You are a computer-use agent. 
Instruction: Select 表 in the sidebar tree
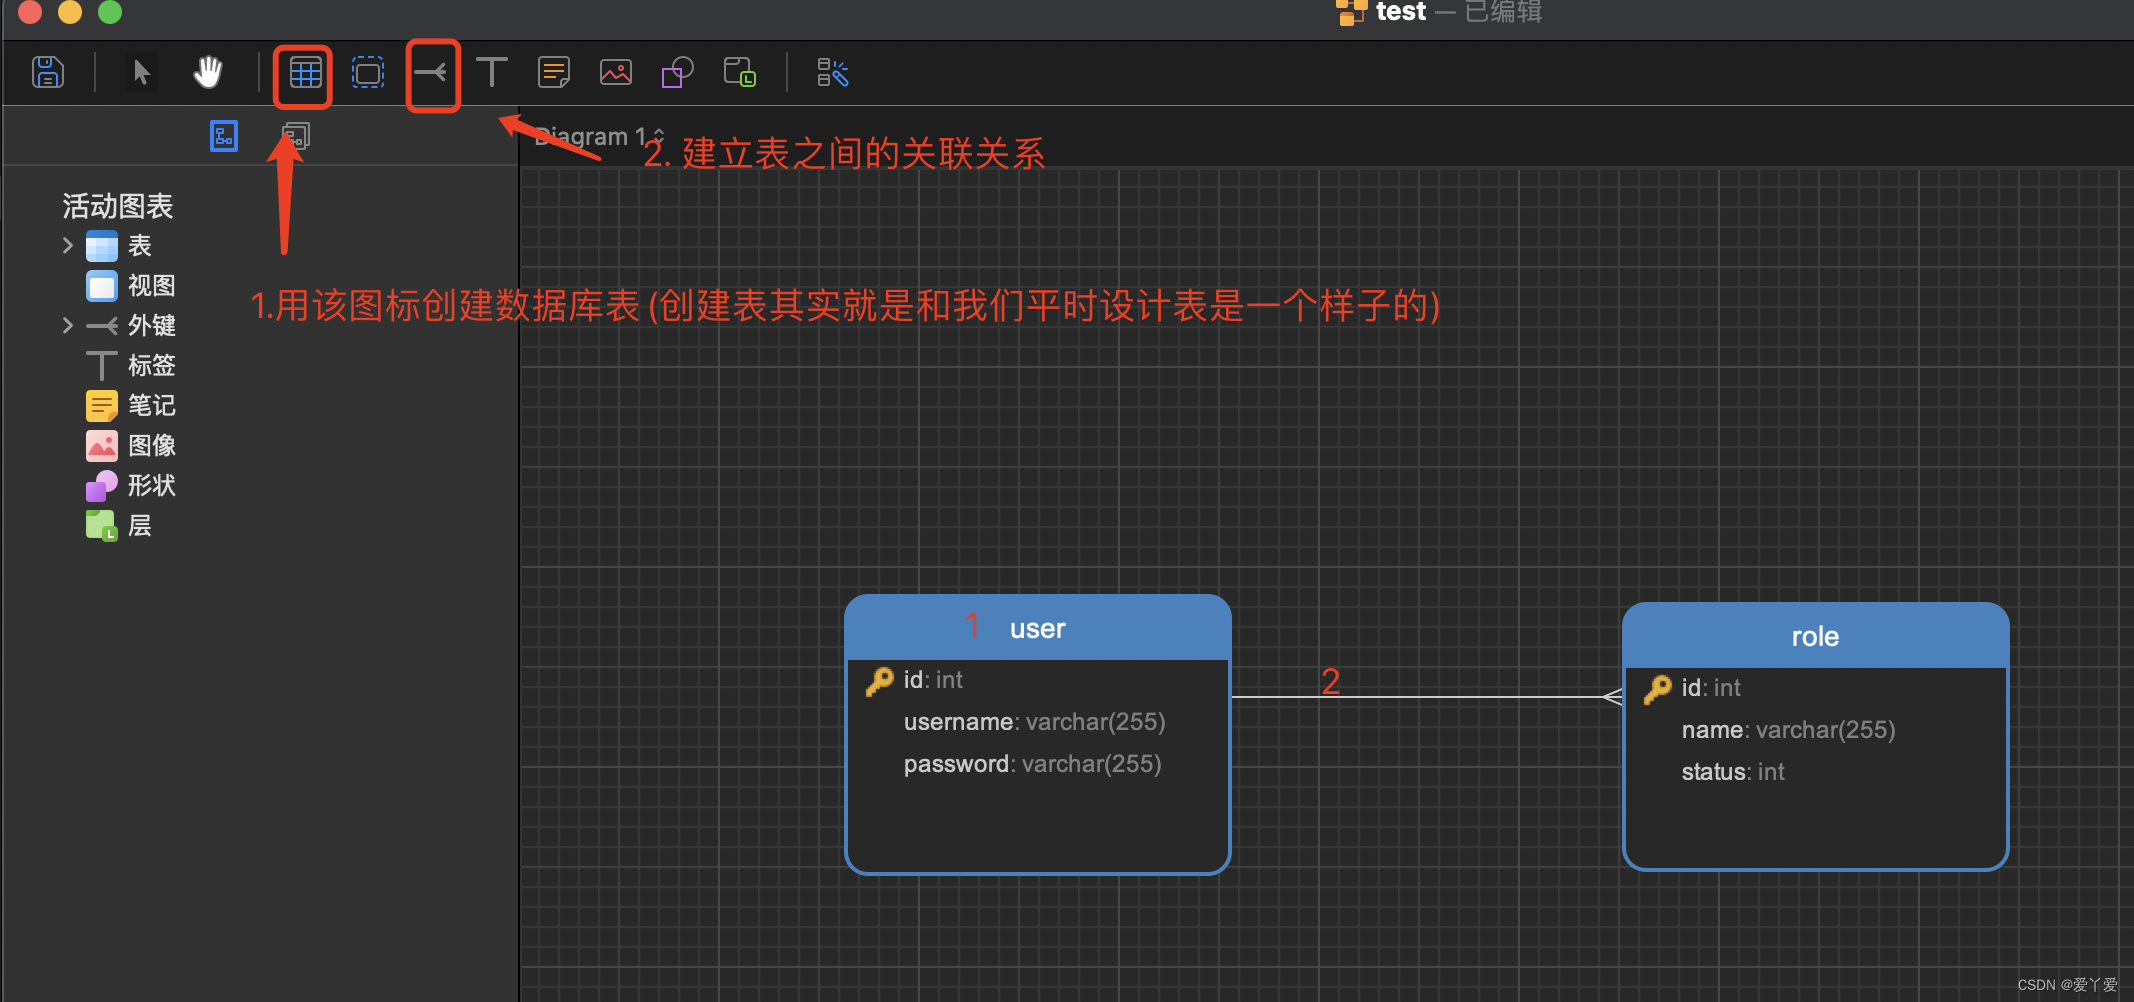140,245
